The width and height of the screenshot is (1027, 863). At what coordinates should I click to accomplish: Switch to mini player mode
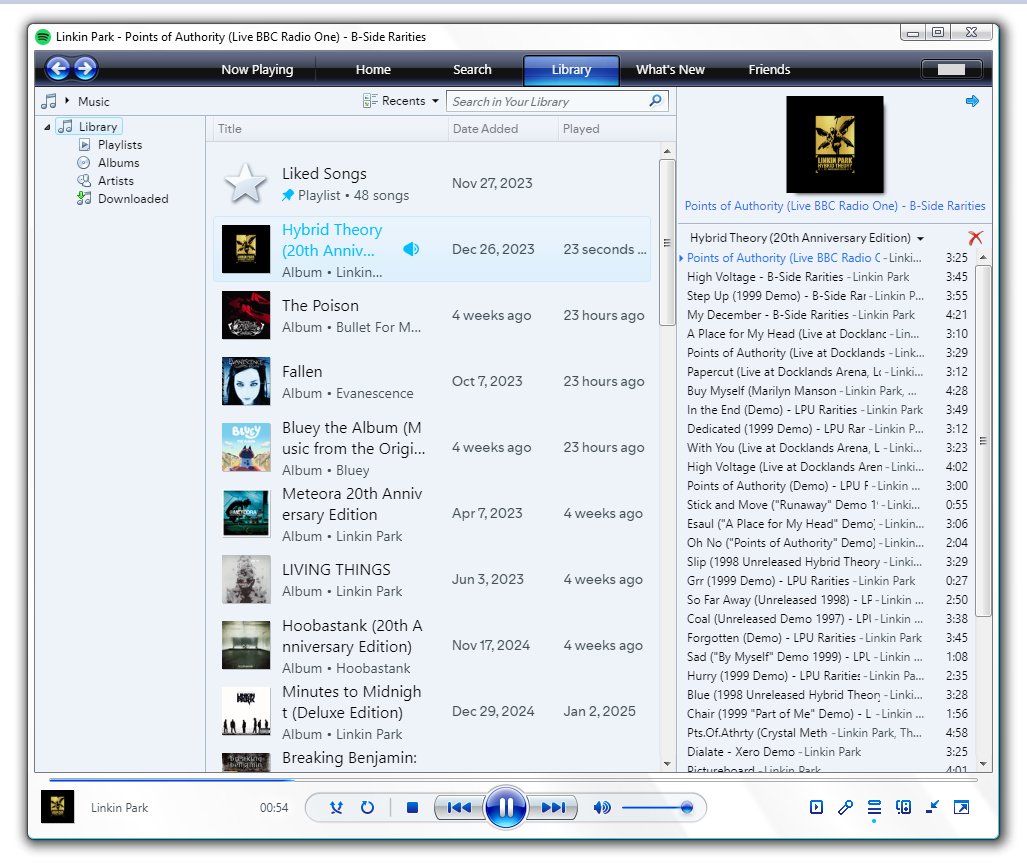coord(931,807)
